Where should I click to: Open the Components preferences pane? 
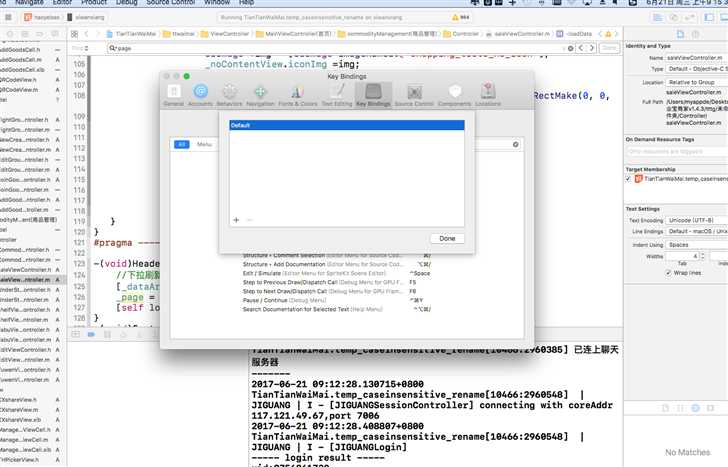pos(455,95)
